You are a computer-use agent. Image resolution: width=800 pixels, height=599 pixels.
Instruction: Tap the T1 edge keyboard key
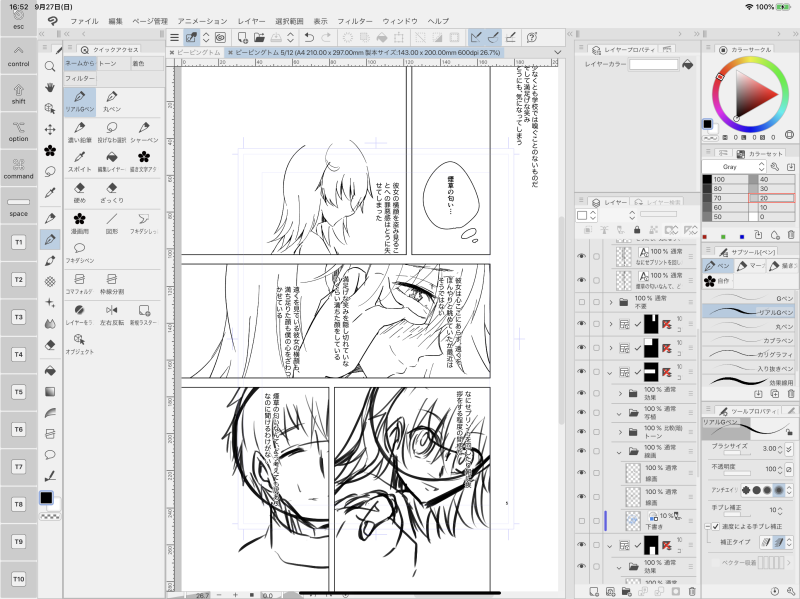[18, 242]
